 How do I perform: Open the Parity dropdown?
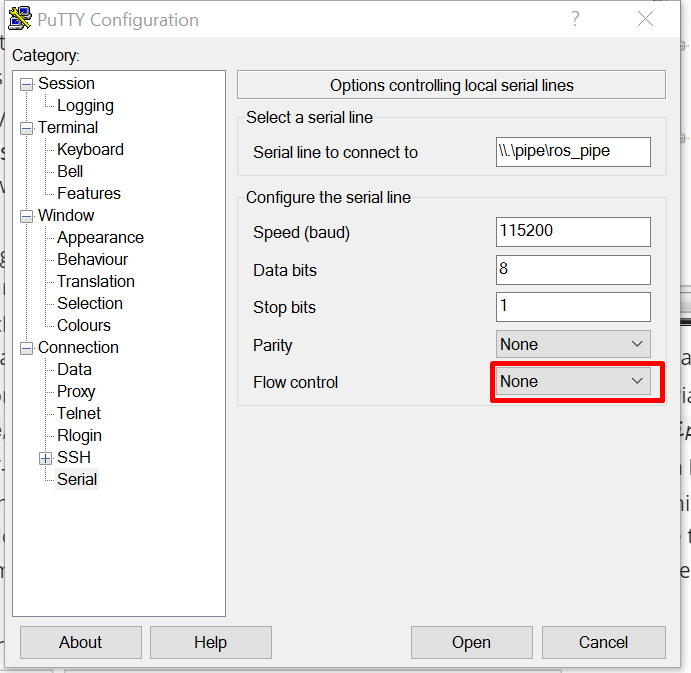573,344
